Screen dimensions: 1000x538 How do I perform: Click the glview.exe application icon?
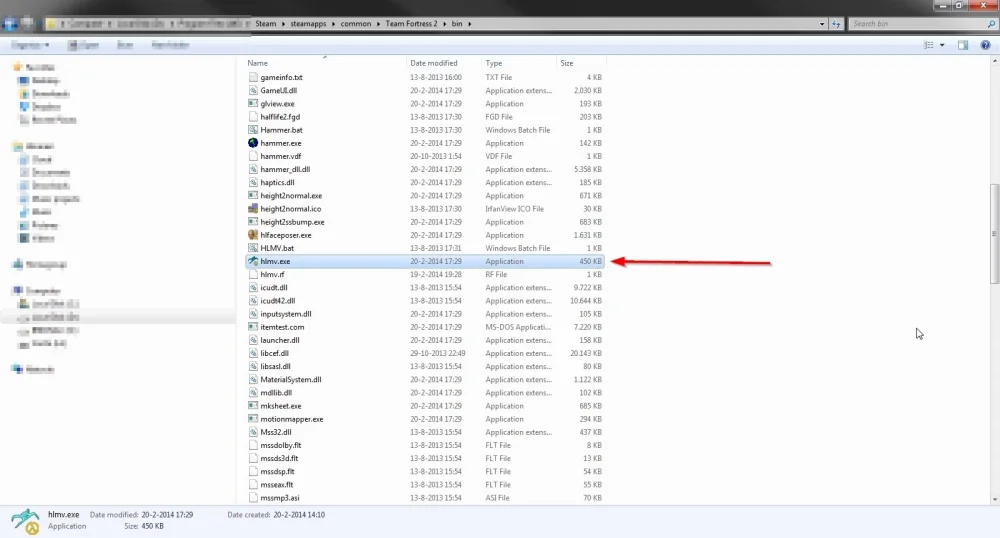(253, 103)
